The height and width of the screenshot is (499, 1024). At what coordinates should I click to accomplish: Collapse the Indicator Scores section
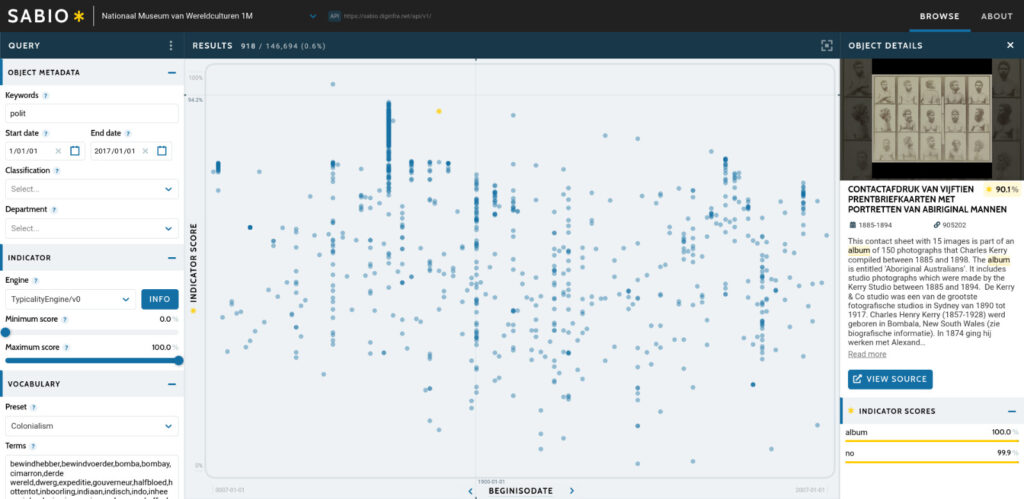pos(1012,411)
